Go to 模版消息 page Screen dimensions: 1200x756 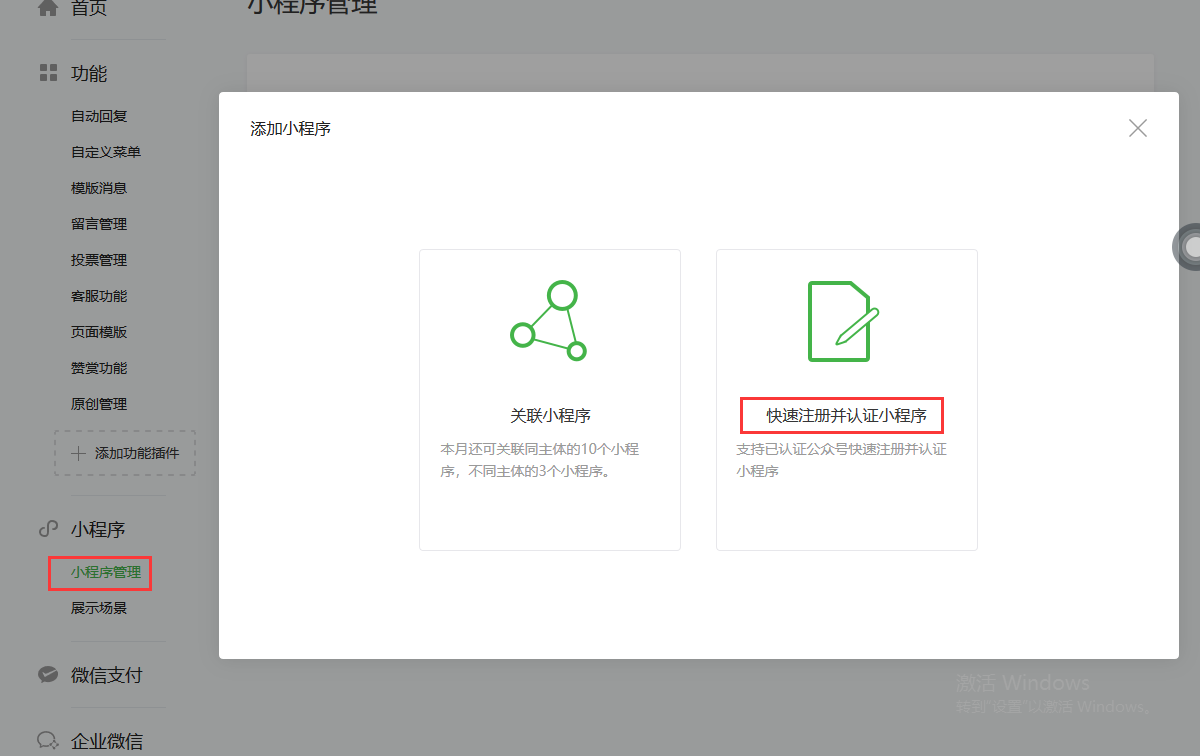[x=99, y=188]
